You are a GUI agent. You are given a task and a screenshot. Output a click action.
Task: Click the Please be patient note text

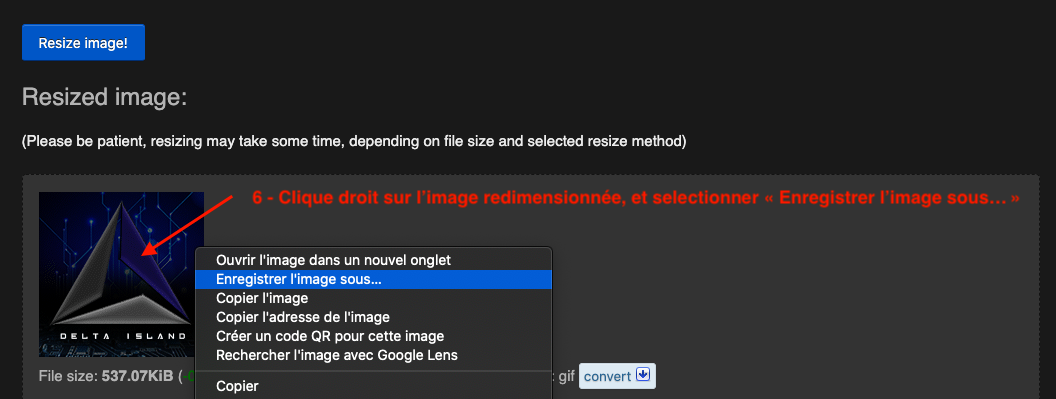click(354, 142)
